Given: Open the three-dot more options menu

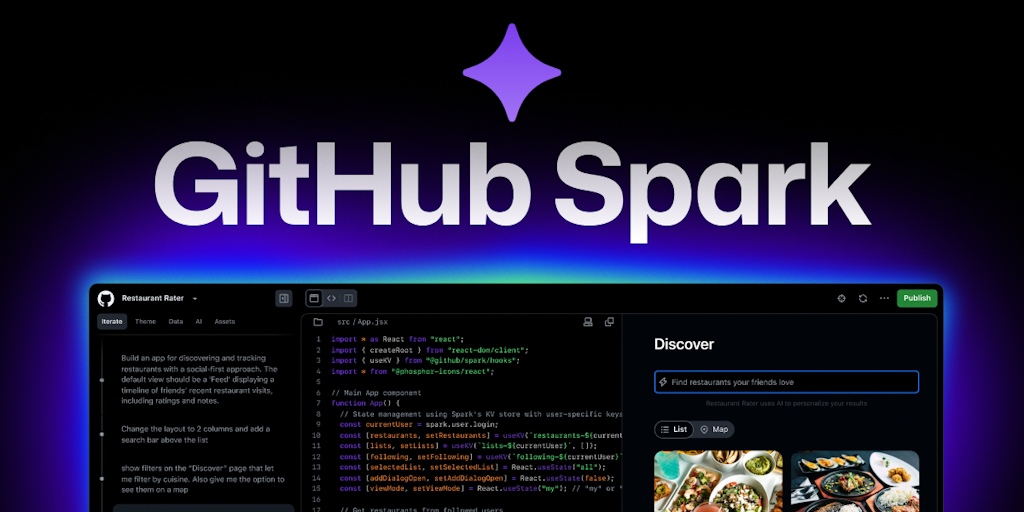Looking at the screenshot, I should 884,298.
